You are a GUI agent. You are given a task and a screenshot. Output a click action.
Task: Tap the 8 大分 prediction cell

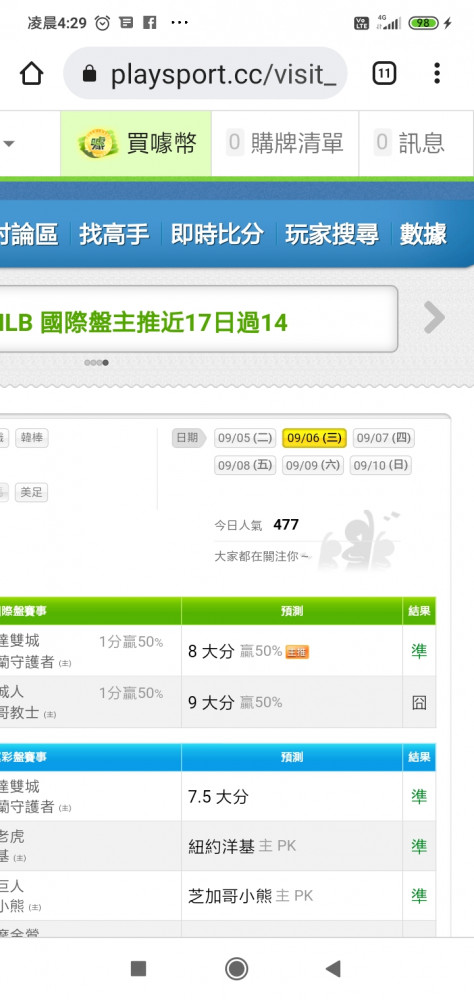(292, 651)
